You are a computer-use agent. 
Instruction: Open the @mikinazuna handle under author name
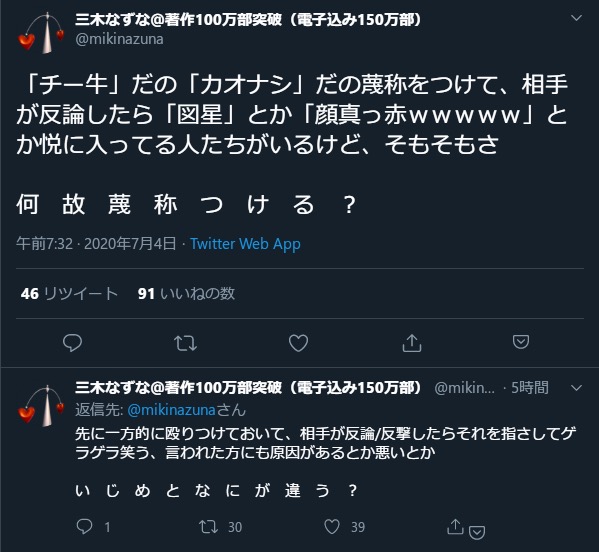120,39
